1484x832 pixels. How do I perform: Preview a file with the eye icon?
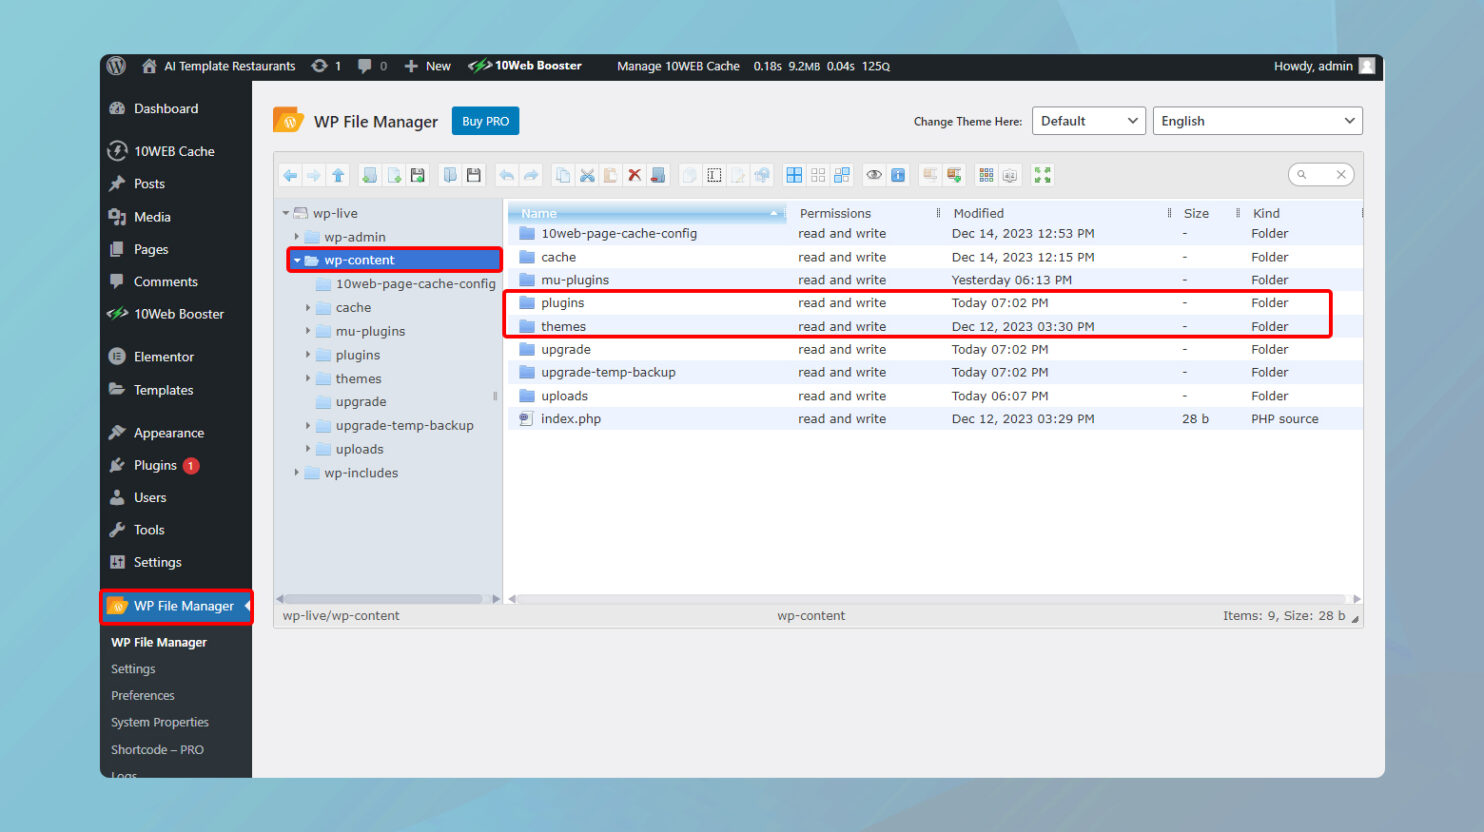click(874, 174)
